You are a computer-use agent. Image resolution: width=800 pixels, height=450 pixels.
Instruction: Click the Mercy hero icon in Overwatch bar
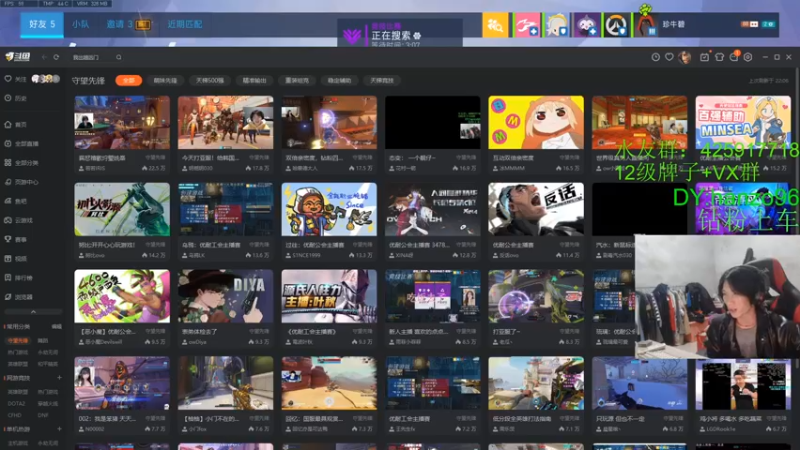pyautogui.click(x=556, y=25)
